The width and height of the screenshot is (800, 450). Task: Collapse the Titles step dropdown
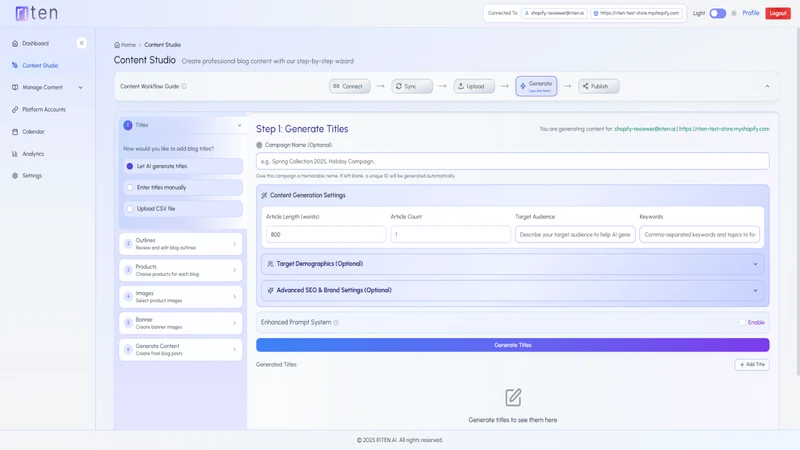pos(239,125)
